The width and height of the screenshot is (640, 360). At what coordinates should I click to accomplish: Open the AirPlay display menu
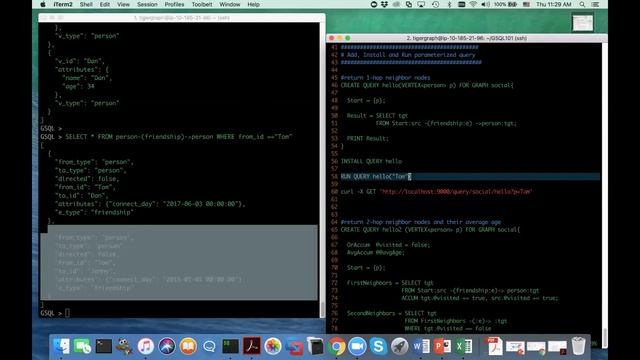[x=421, y=4]
